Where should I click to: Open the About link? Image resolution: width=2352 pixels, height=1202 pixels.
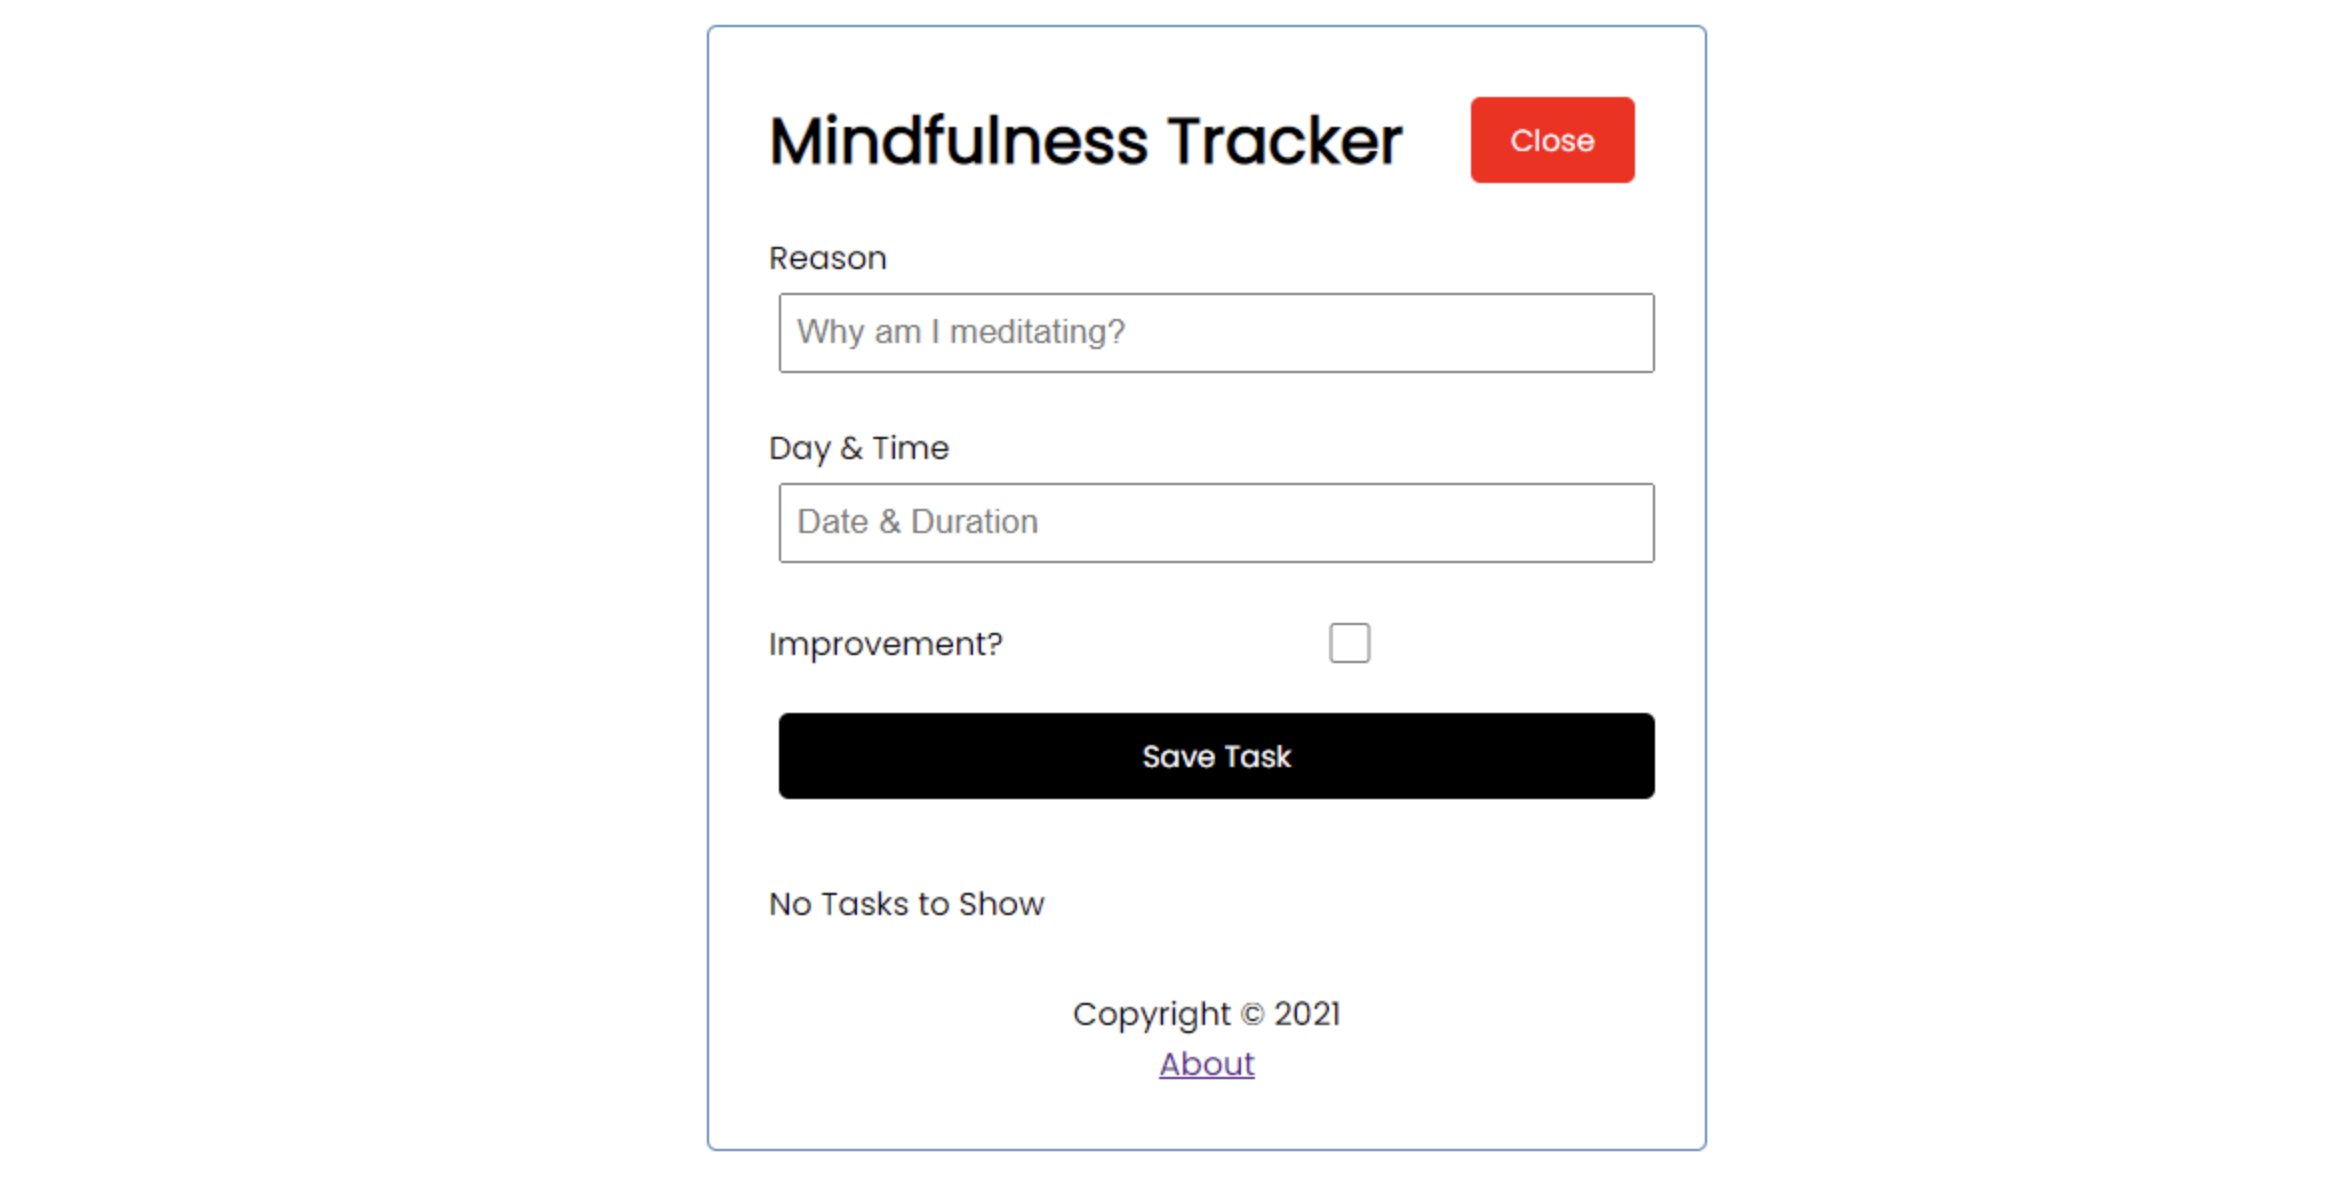point(1206,1064)
